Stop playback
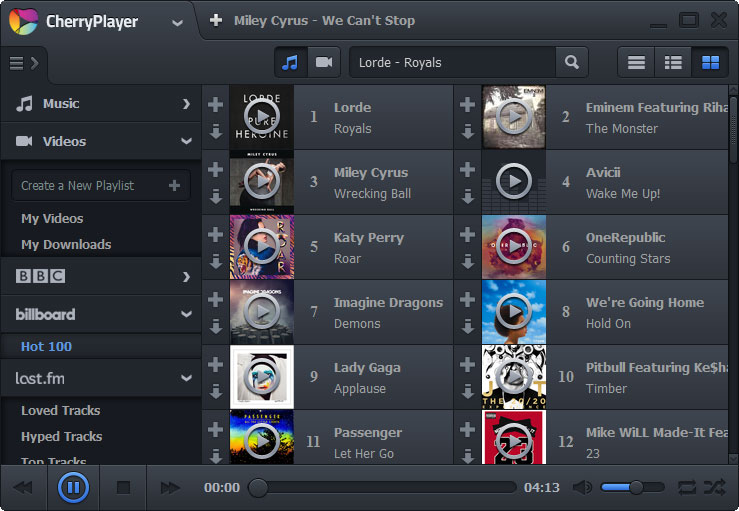Screen dimensions: 739x511 pos(123,487)
